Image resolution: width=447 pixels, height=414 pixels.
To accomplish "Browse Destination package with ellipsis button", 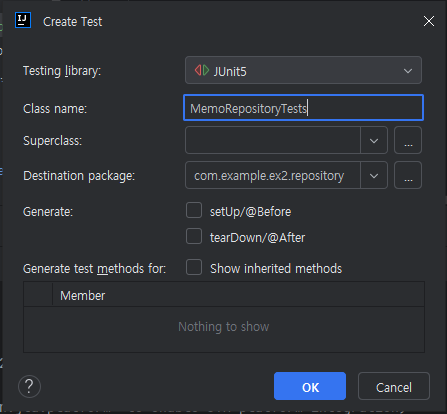I will tap(408, 175).
